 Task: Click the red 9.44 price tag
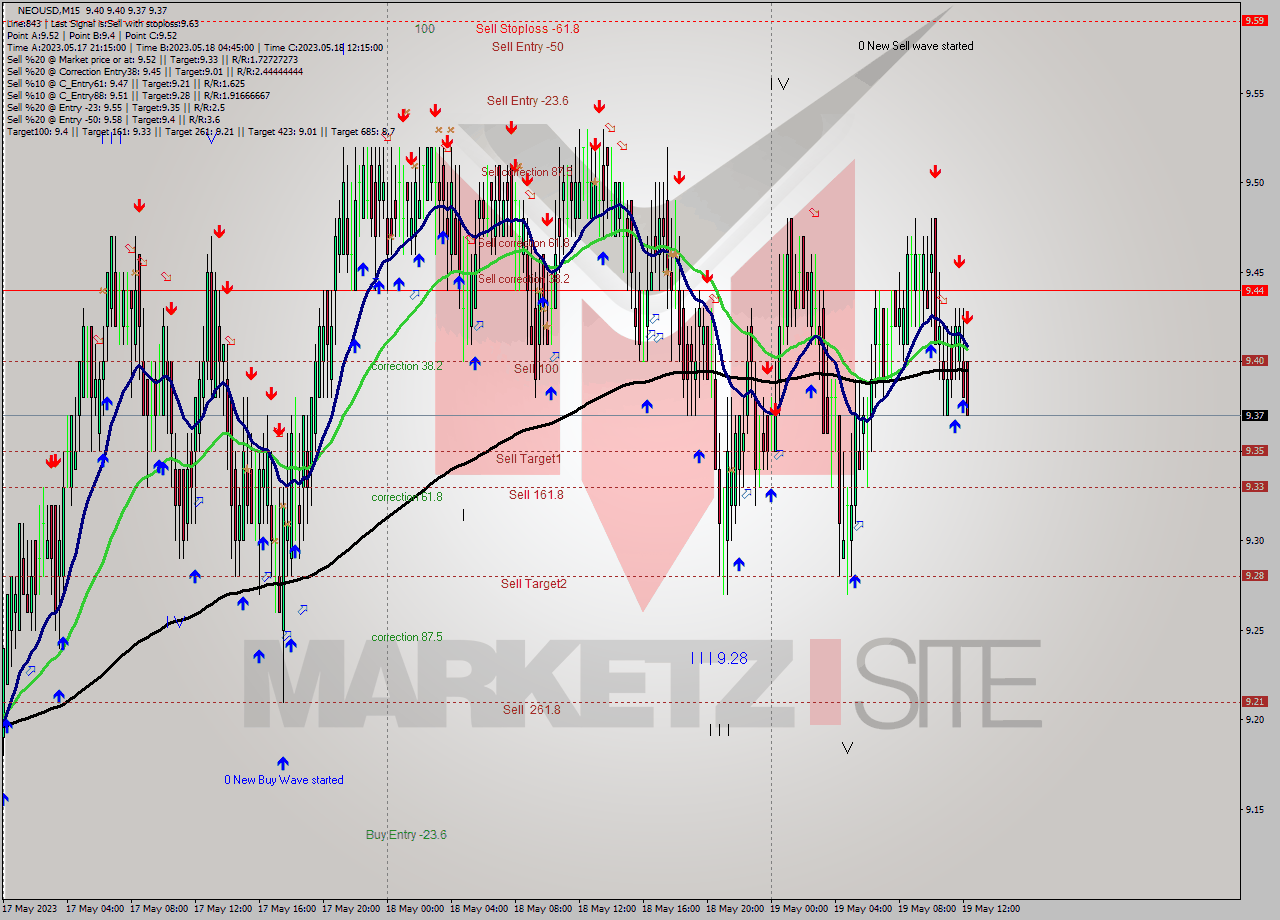[x=1254, y=290]
